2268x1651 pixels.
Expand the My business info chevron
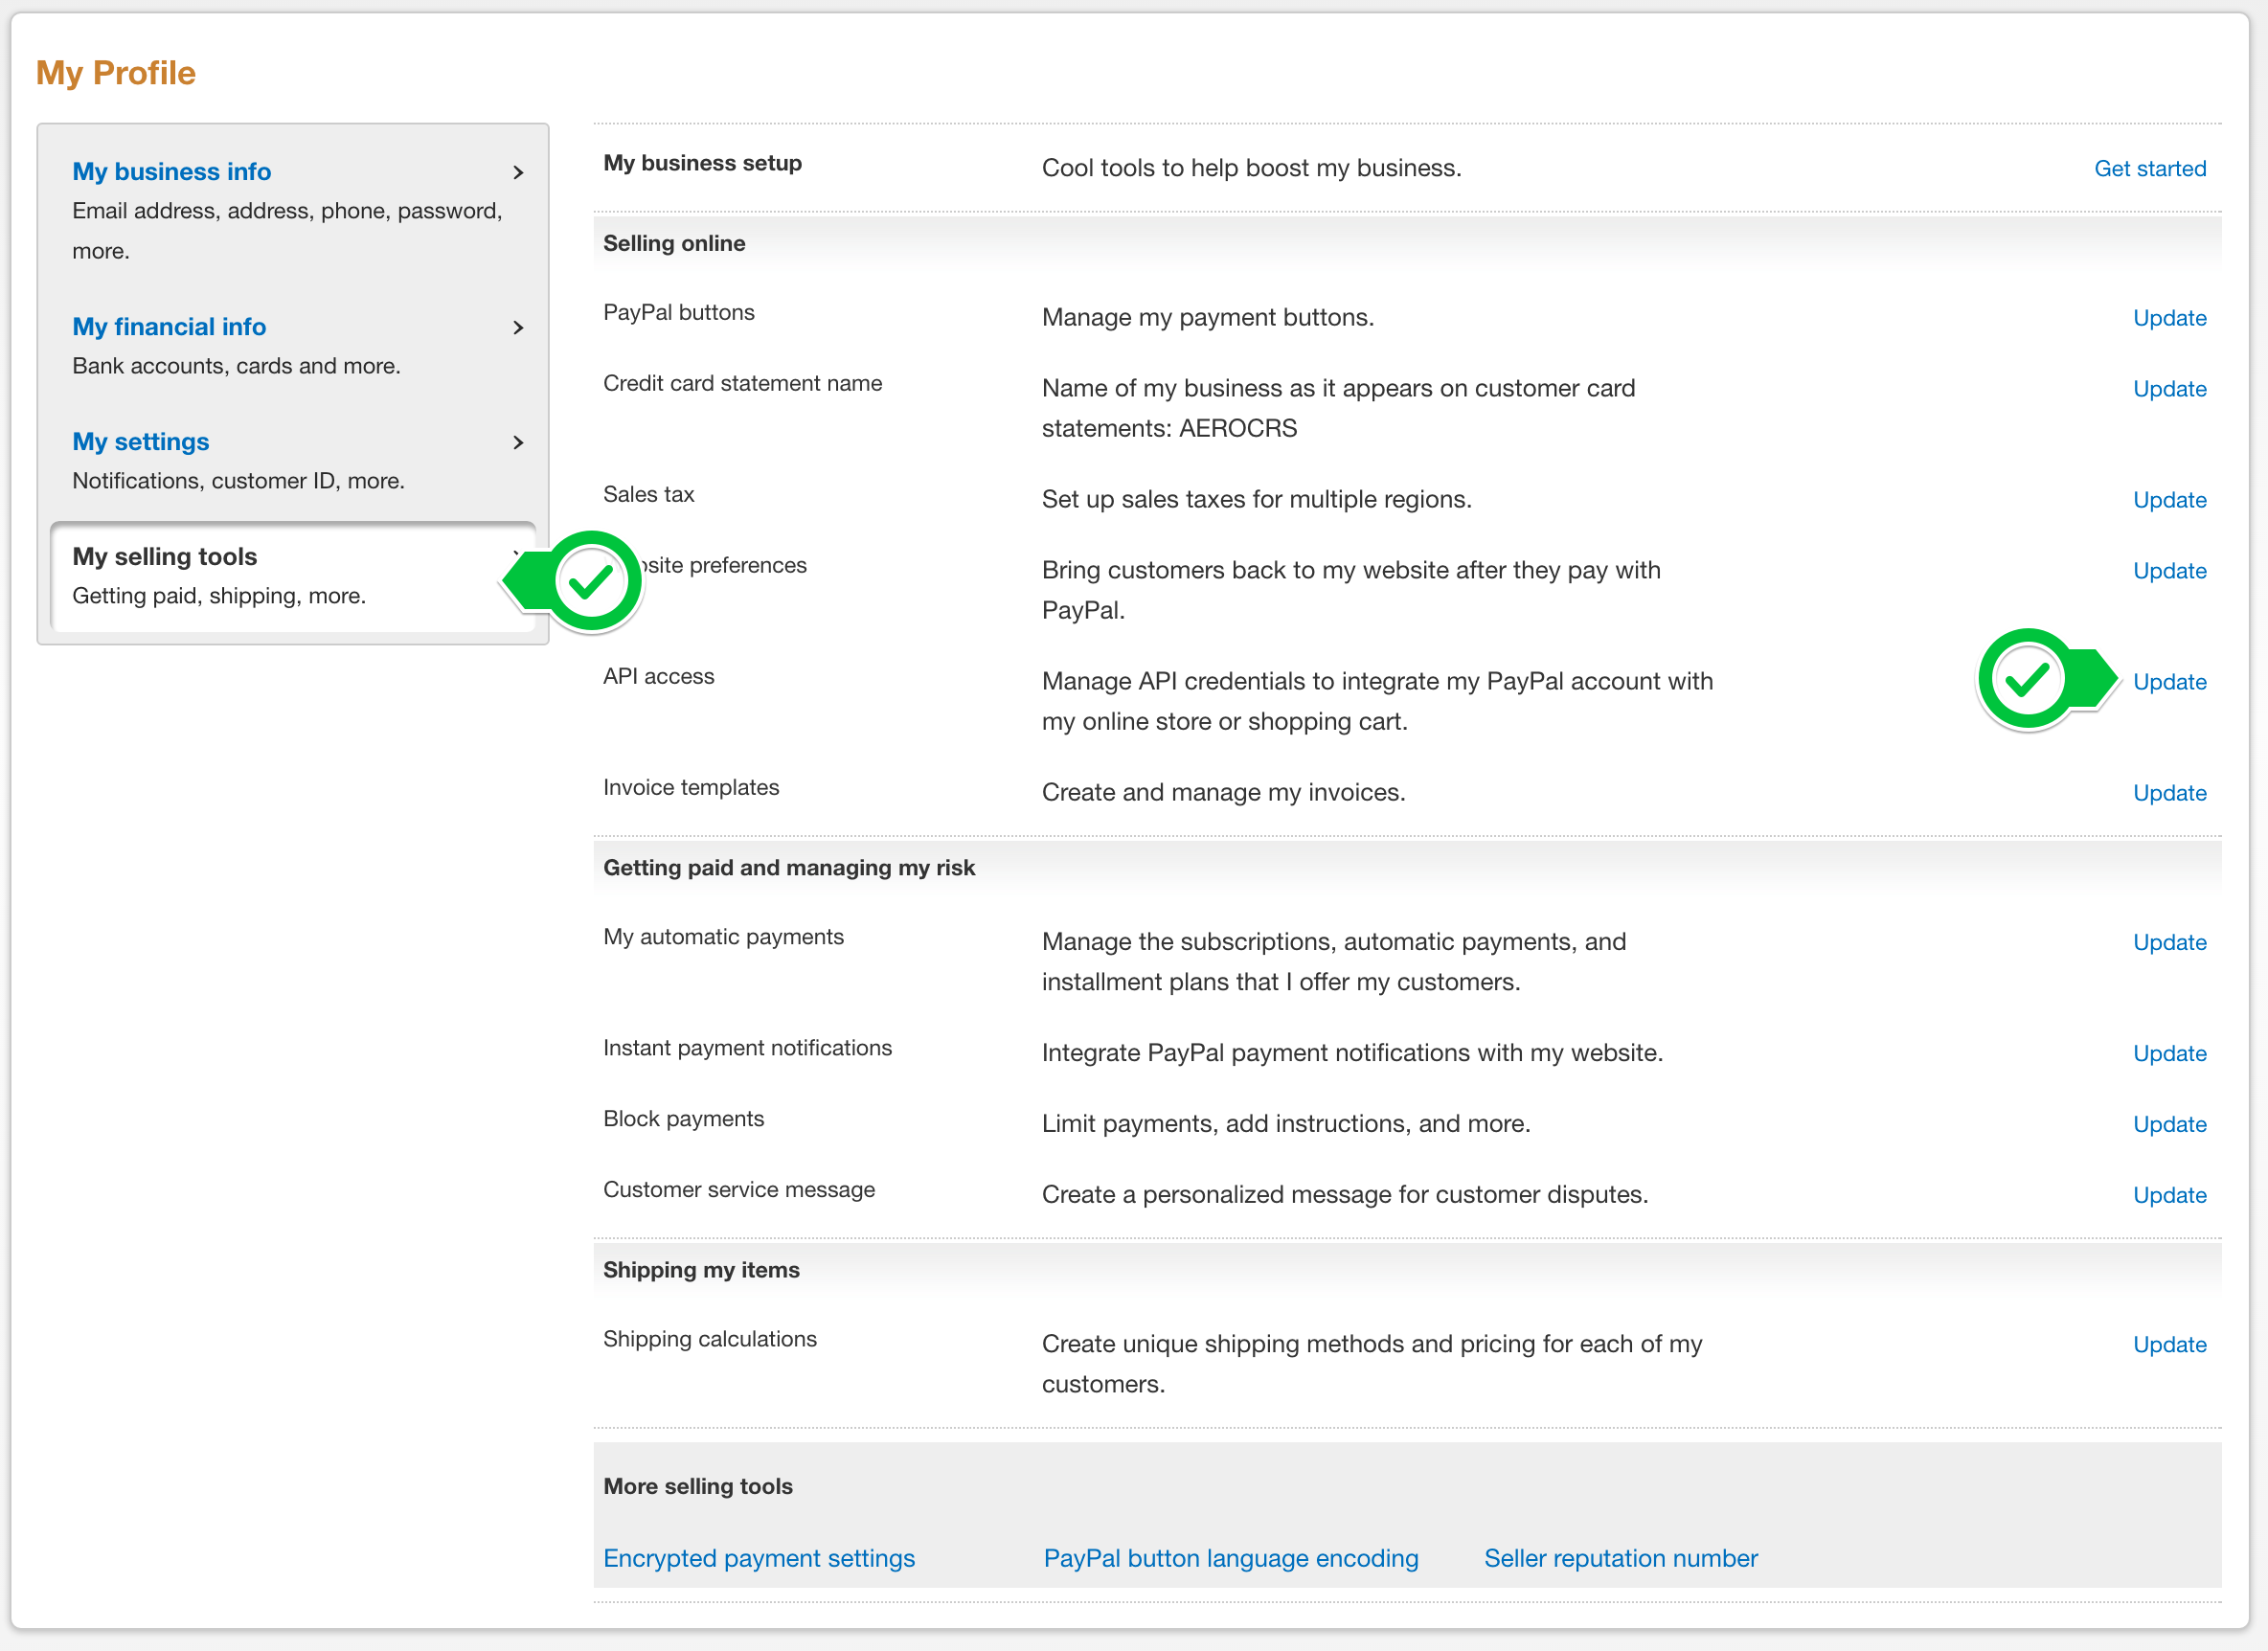(x=518, y=172)
